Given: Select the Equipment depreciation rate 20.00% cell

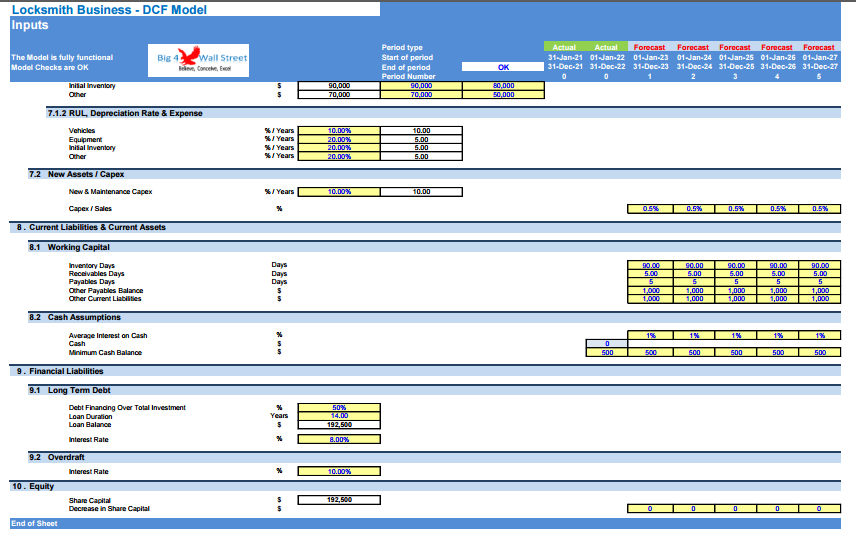Looking at the screenshot, I should (x=339, y=139).
